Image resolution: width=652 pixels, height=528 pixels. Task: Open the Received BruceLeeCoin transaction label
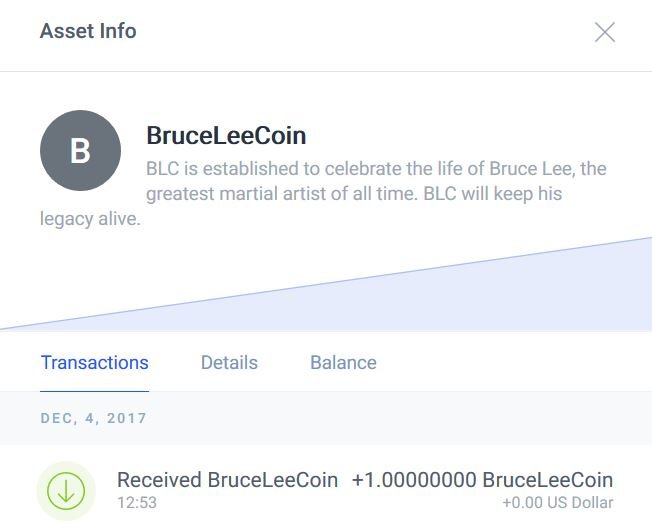point(227,480)
